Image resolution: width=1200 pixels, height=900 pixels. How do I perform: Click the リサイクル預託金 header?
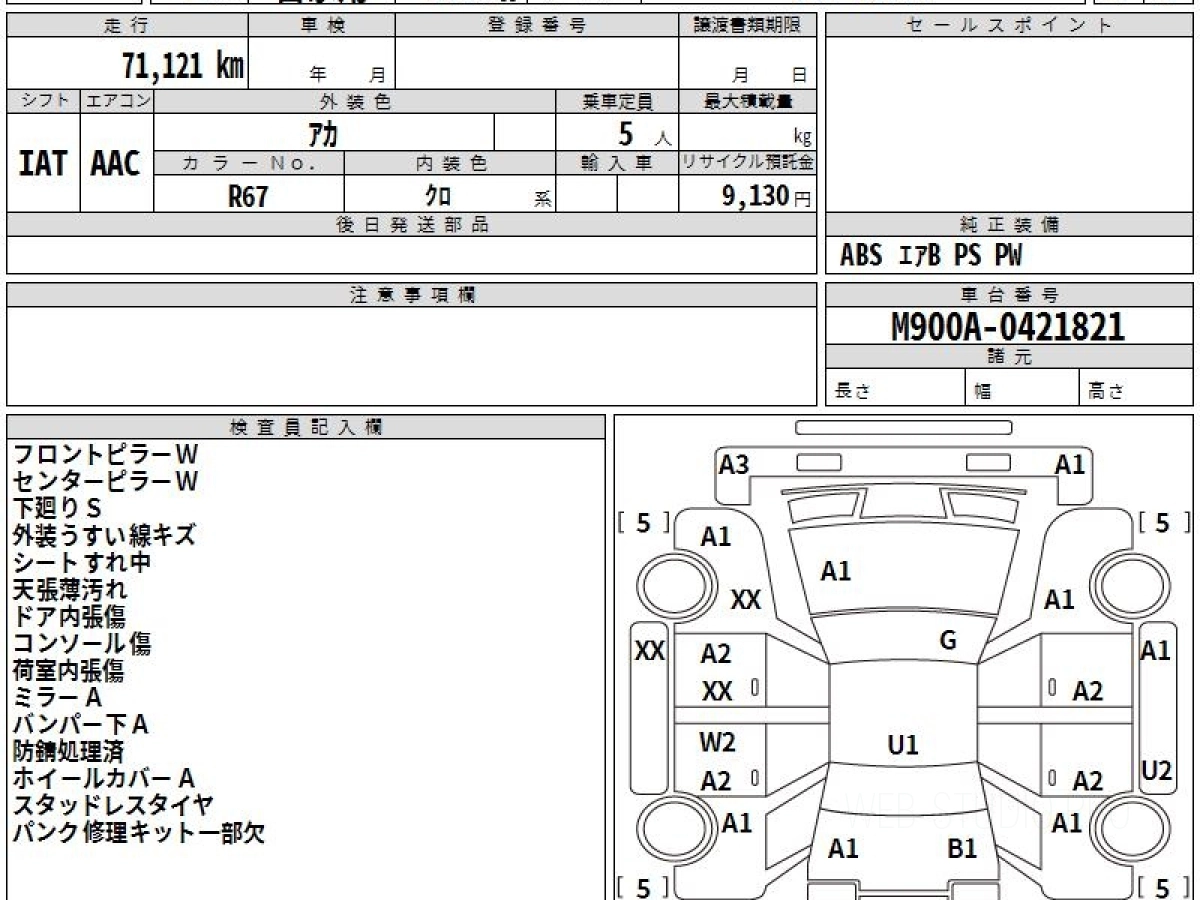pos(747,163)
